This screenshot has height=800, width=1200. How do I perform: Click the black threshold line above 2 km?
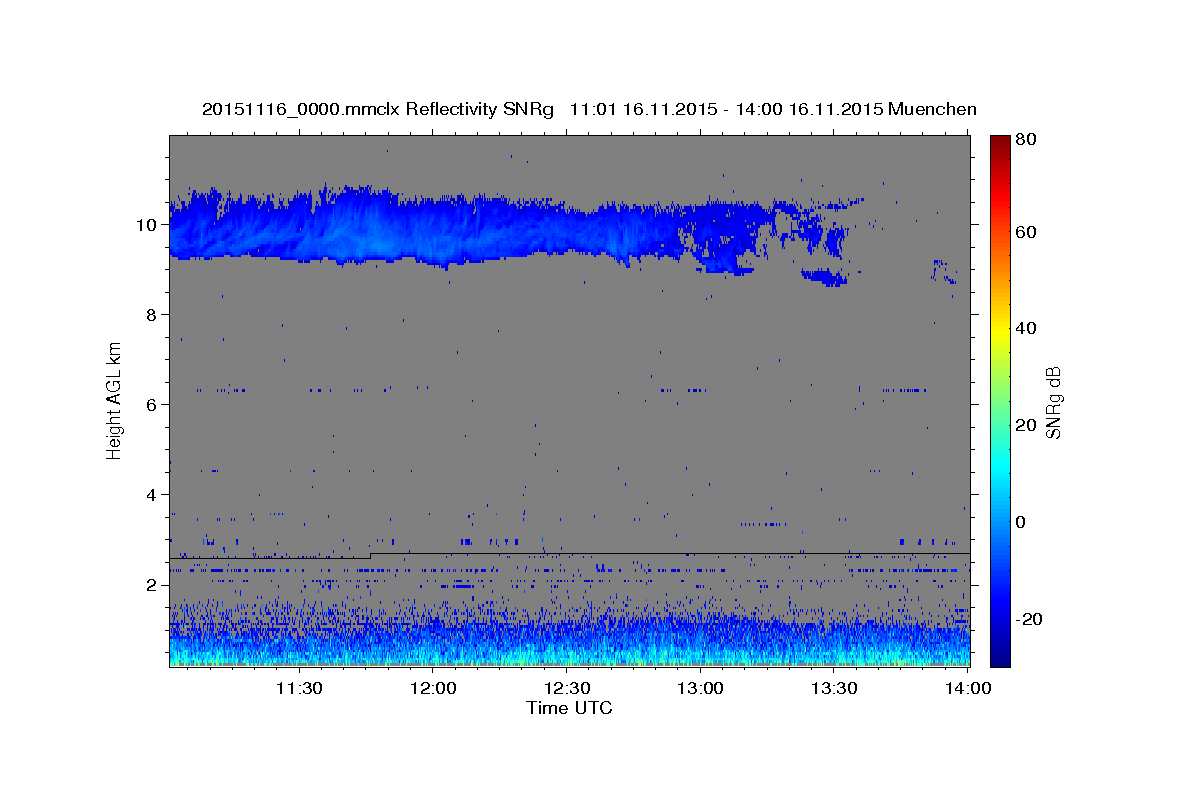[570, 554]
